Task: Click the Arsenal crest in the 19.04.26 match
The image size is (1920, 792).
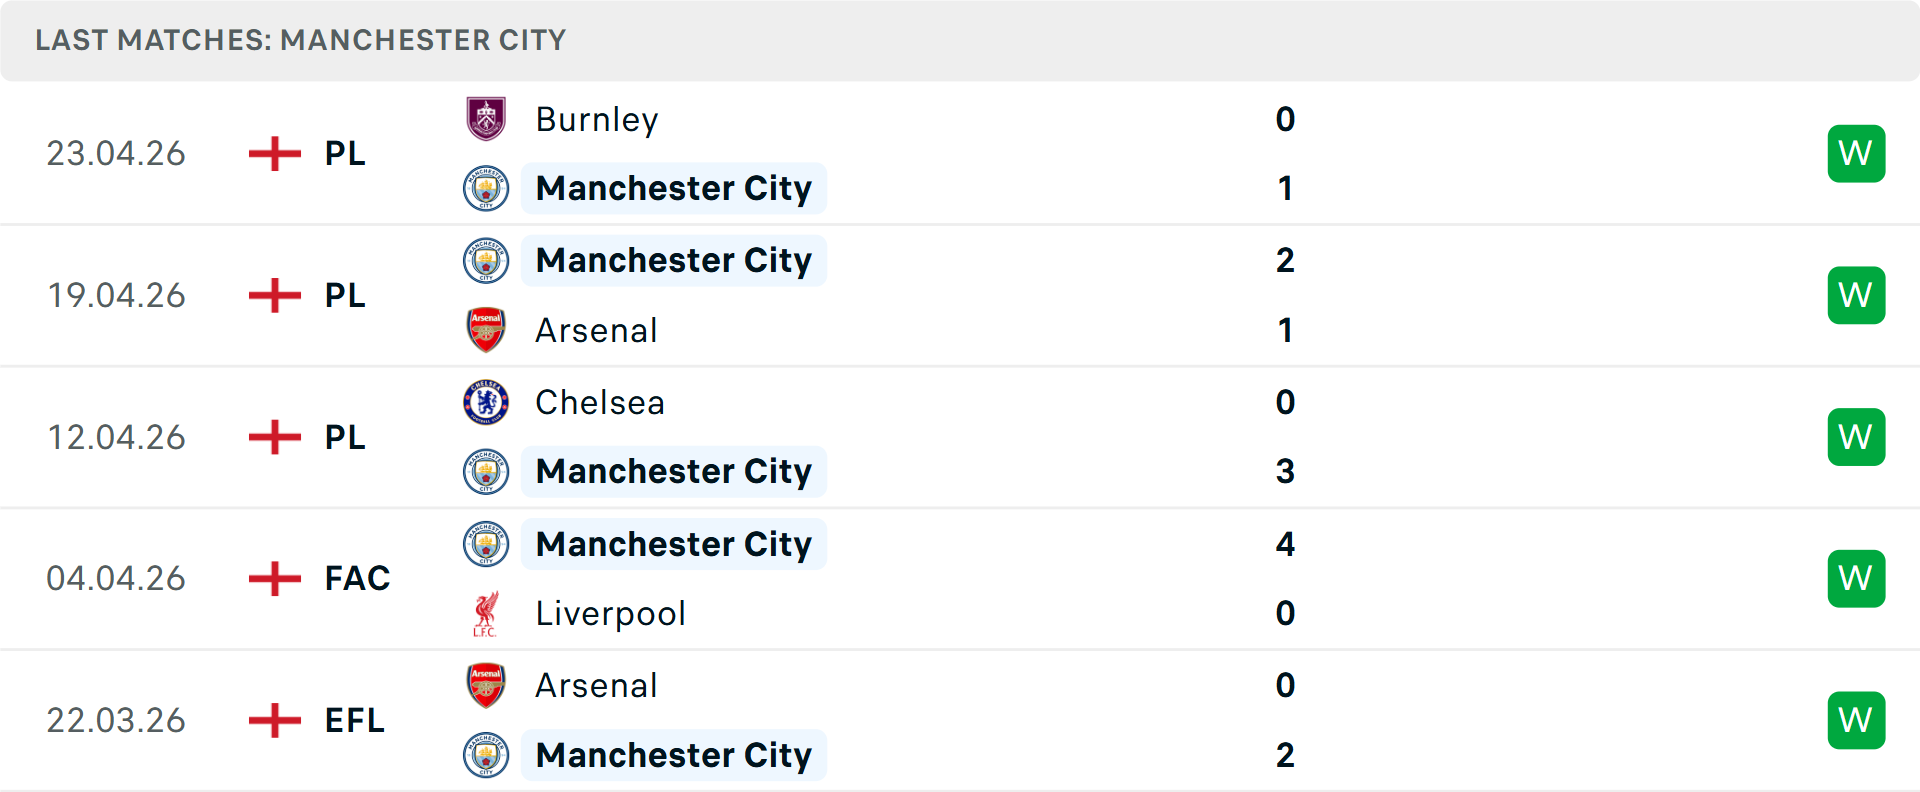Action: click(486, 330)
